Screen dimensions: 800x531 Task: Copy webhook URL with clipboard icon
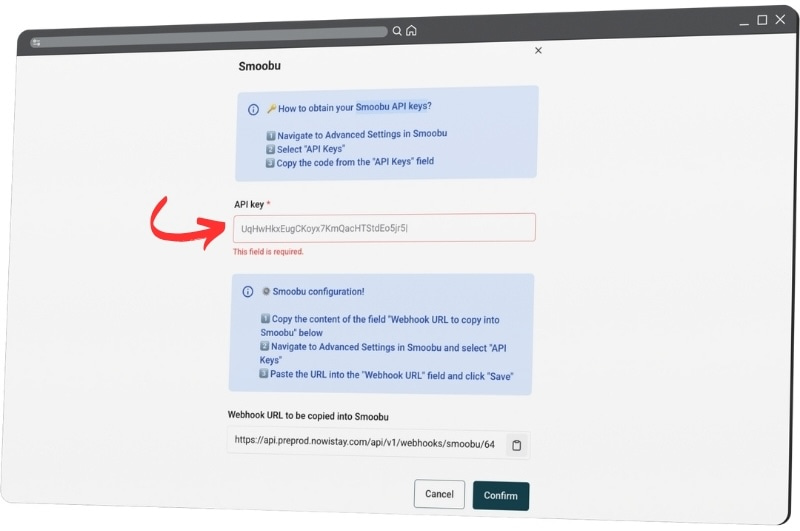tap(516, 445)
